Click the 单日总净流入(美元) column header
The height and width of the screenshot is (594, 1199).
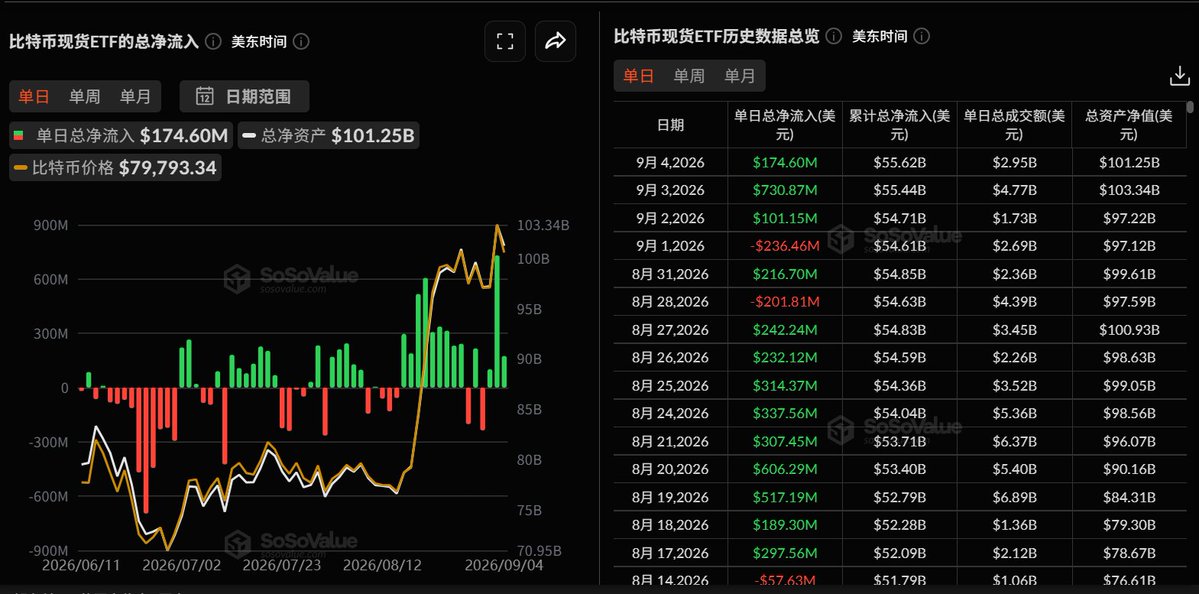785,125
